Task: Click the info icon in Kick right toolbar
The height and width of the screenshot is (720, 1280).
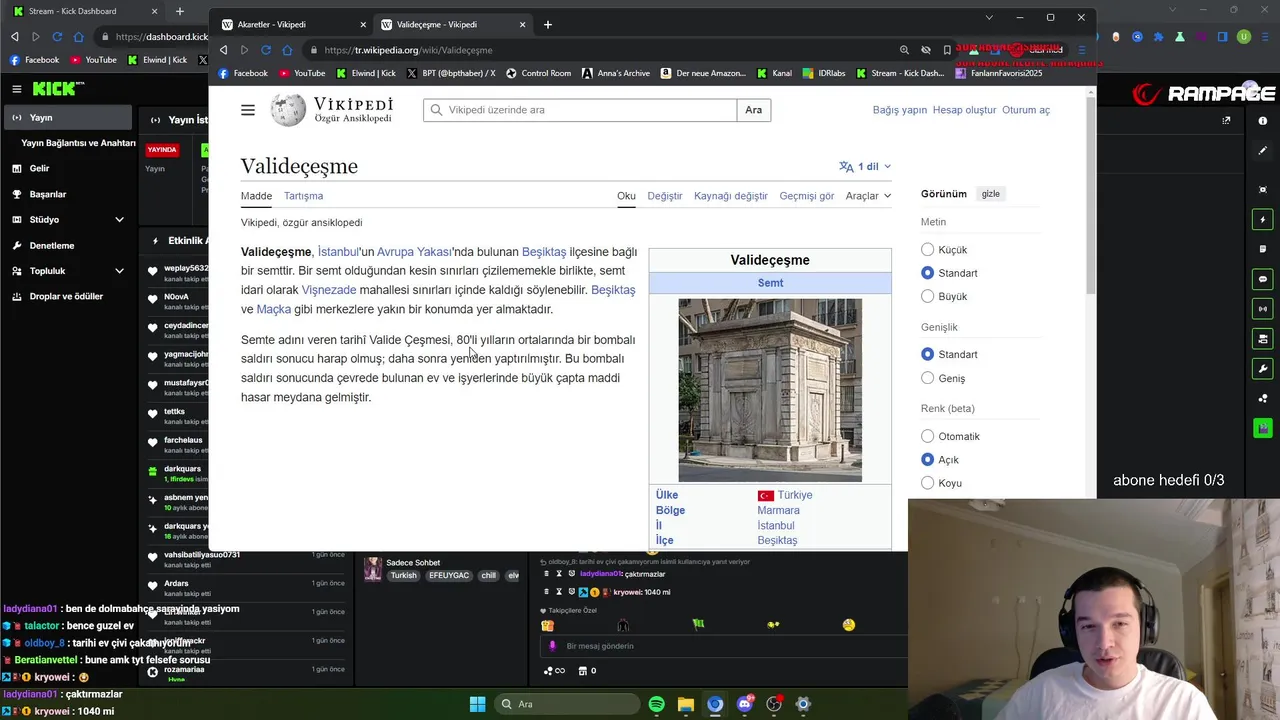Action: 1263,120
